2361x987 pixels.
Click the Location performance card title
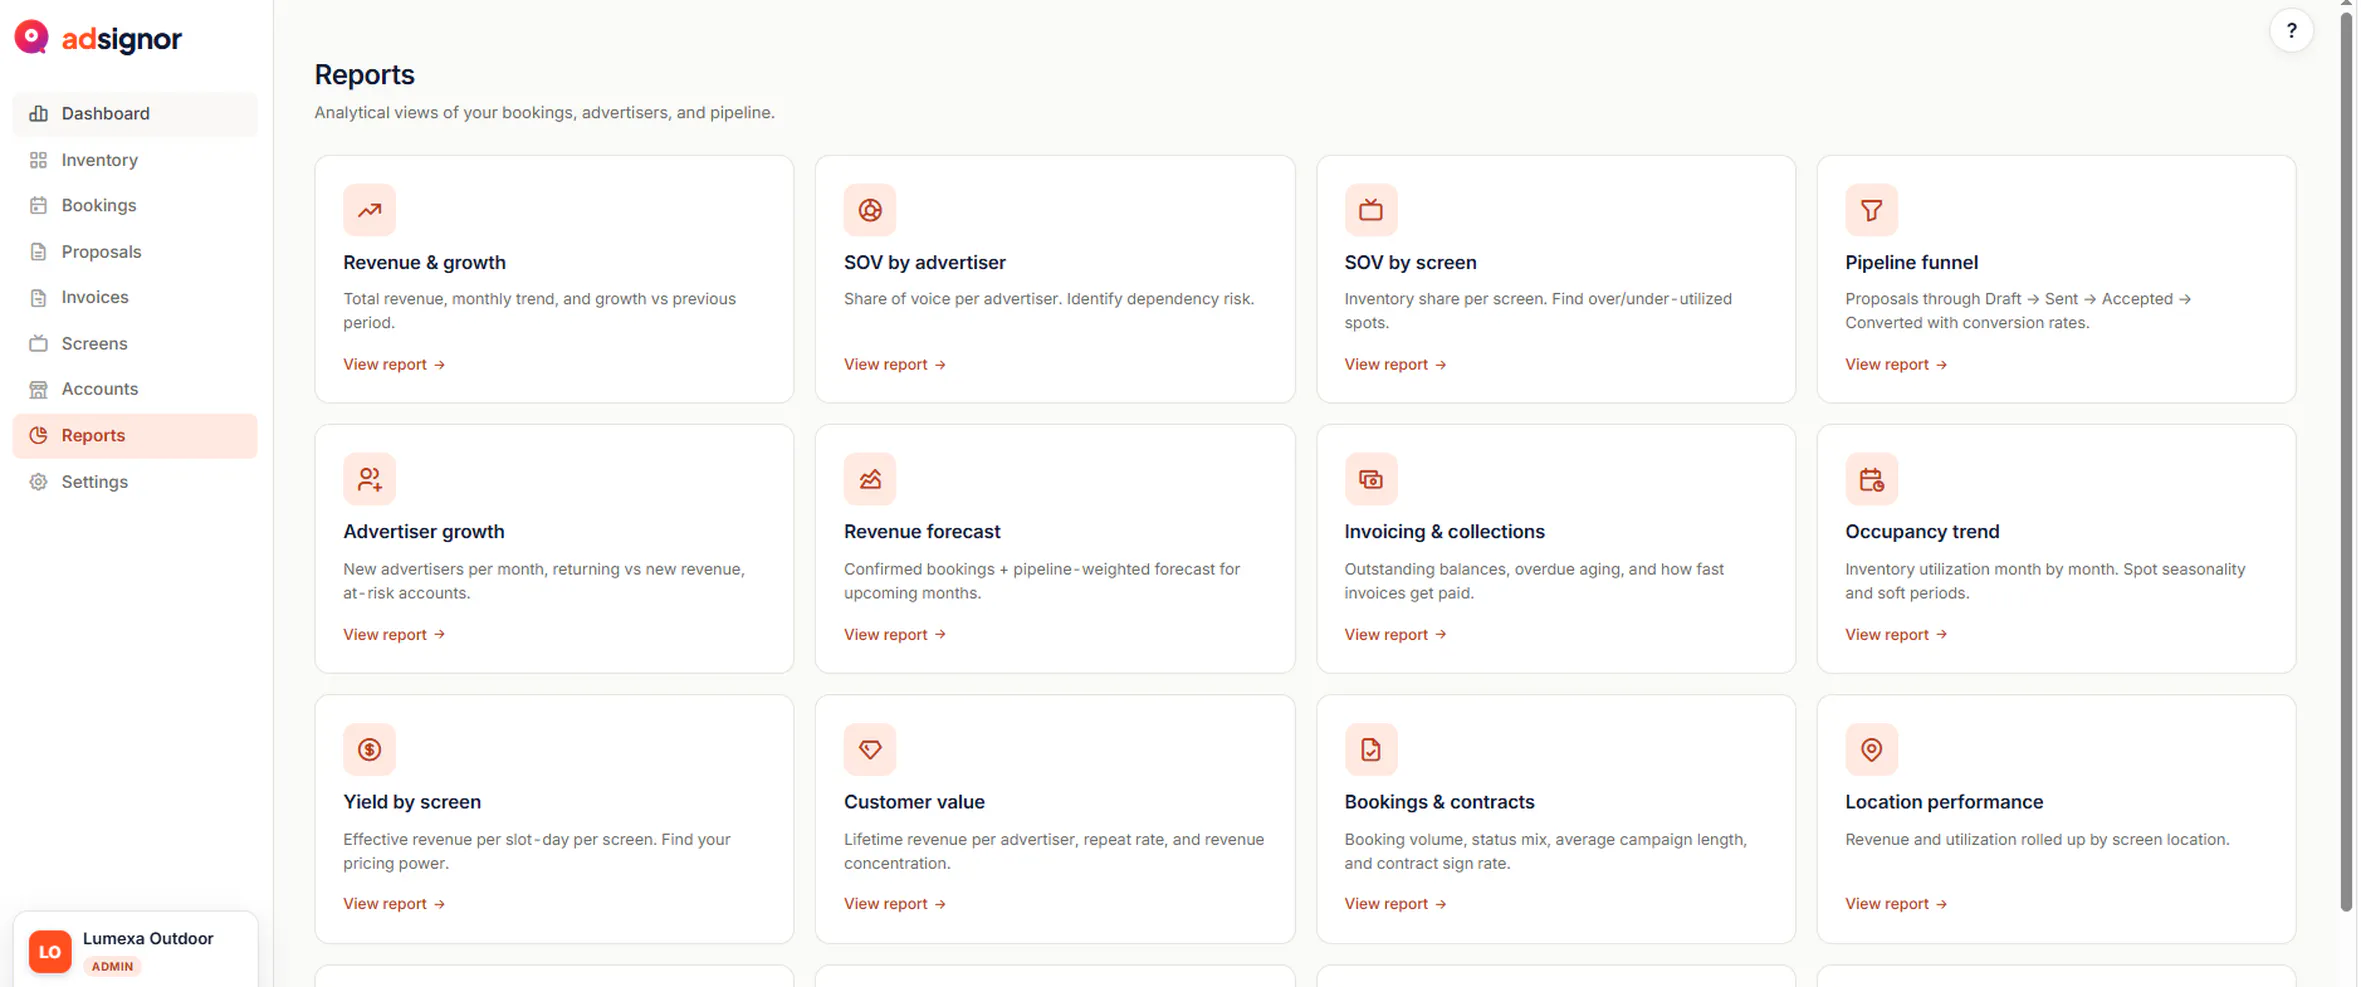pos(1943,801)
